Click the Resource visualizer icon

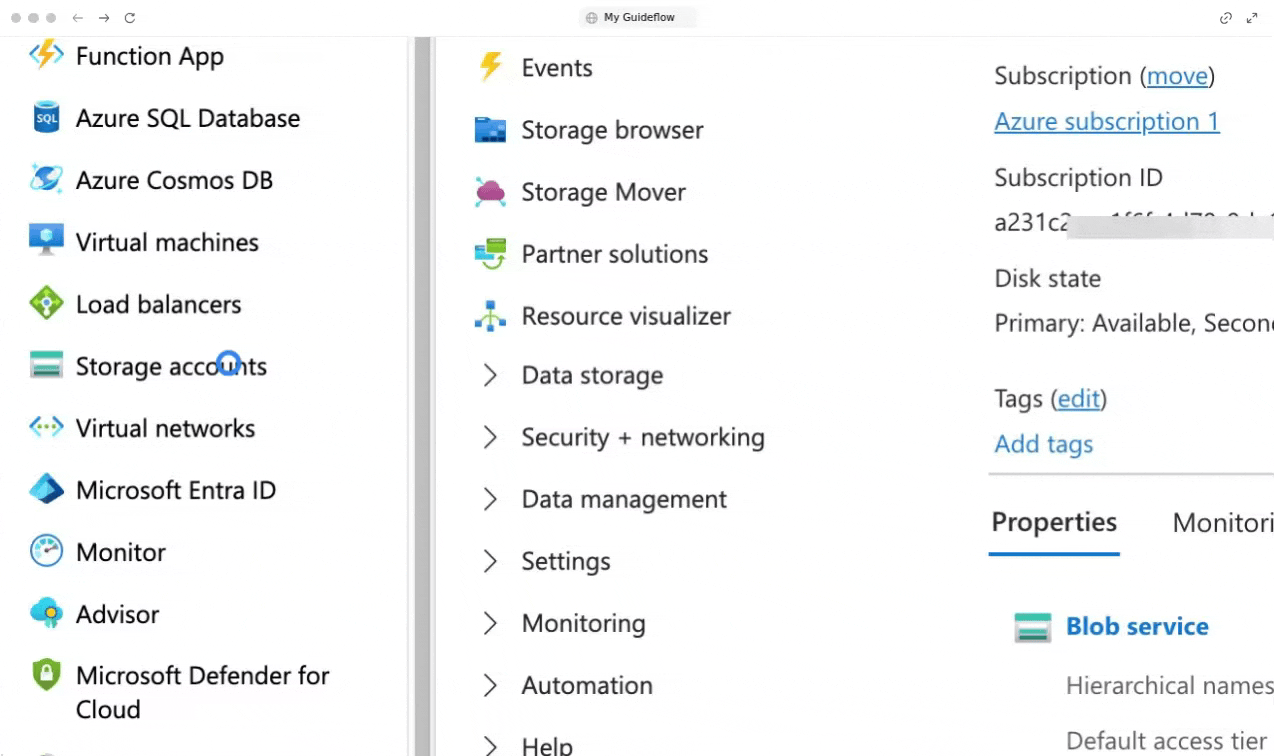[490, 316]
